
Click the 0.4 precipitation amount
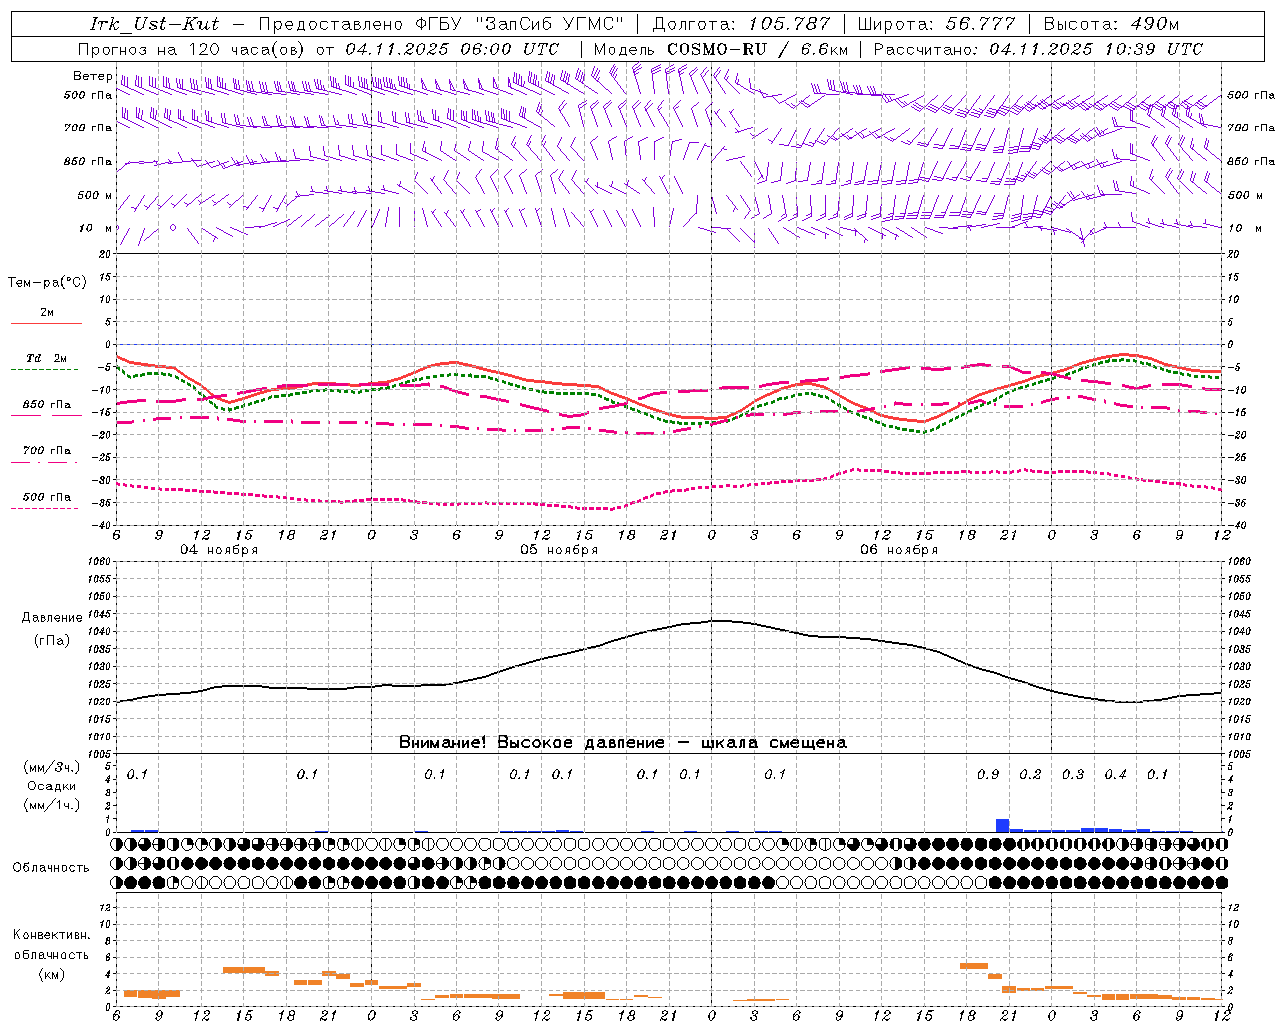(1115, 775)
